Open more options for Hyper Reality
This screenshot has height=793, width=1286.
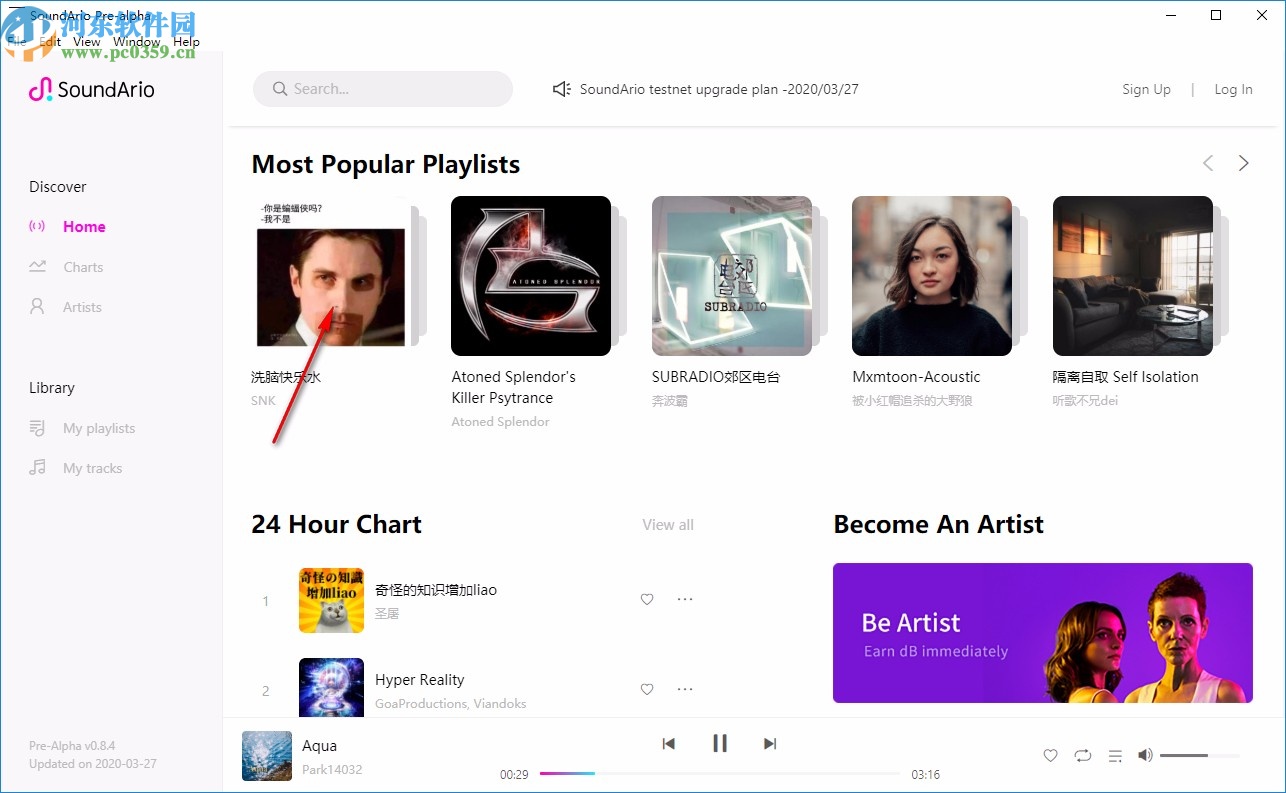685,689
